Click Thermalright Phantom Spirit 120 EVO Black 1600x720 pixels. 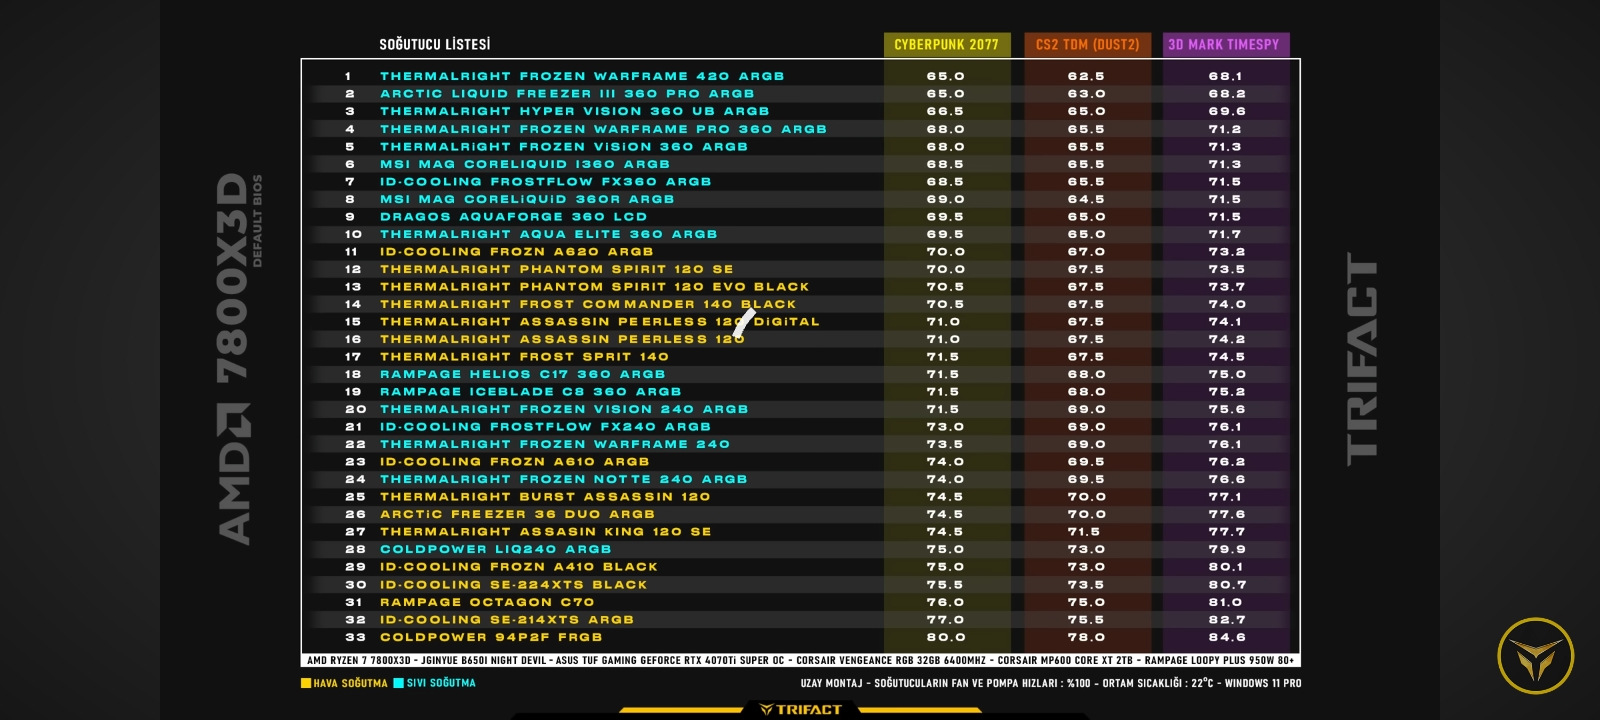[595, 287]
